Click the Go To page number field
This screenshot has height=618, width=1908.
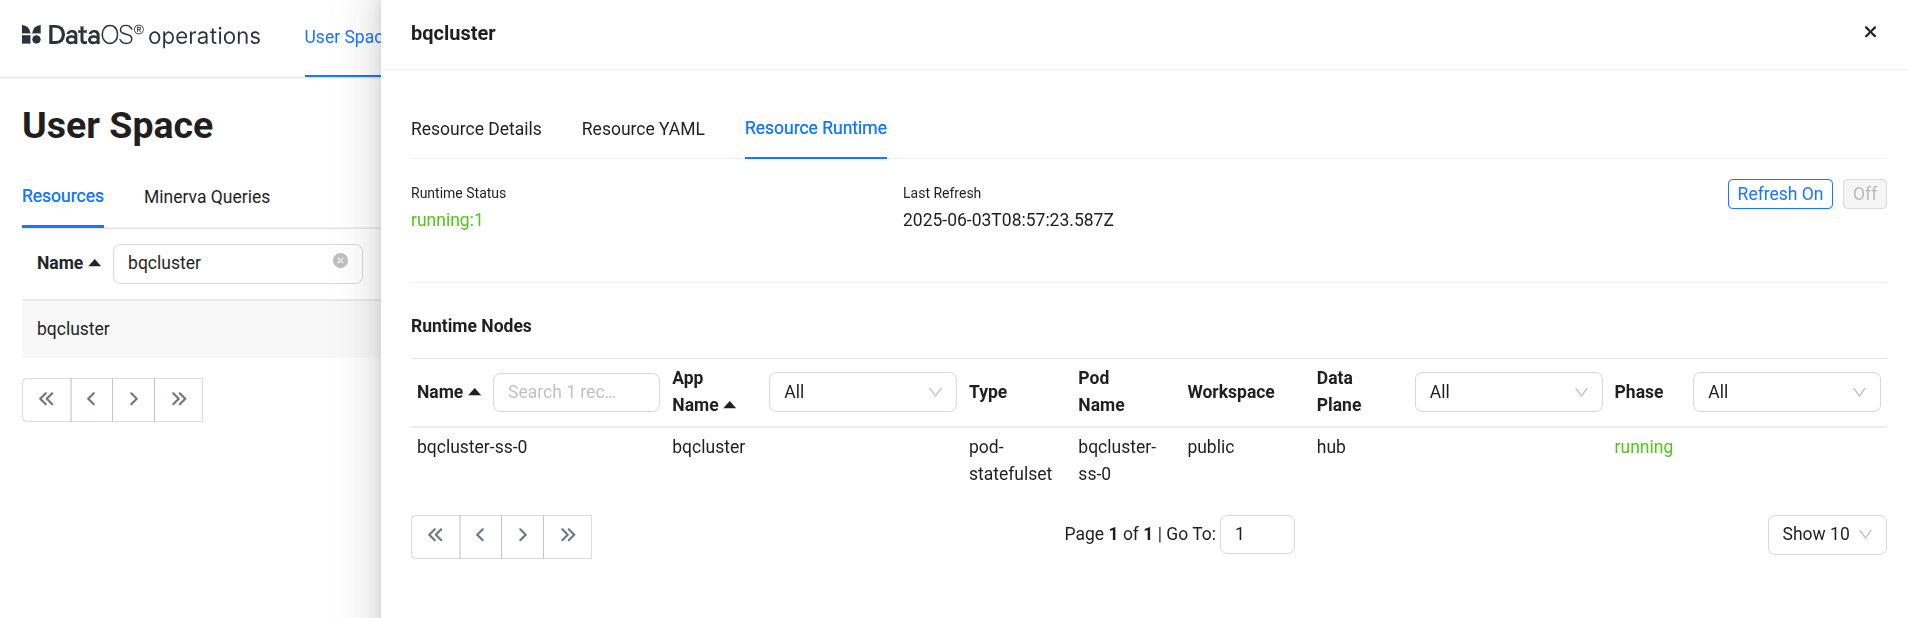coord(1257,535)
